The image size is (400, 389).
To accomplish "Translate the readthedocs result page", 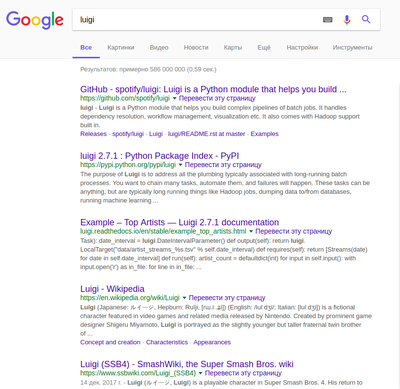I will 294,231.
